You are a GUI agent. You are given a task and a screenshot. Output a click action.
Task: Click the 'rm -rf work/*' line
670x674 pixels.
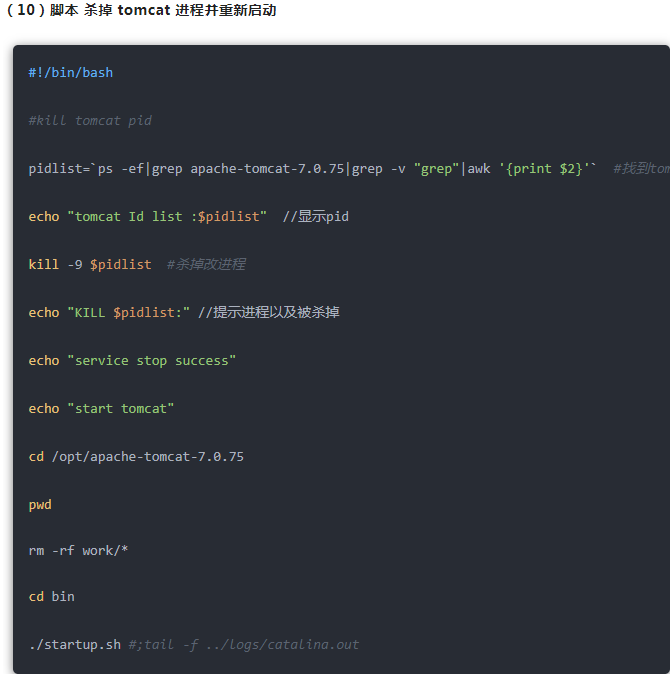click(x=78, y=551)
